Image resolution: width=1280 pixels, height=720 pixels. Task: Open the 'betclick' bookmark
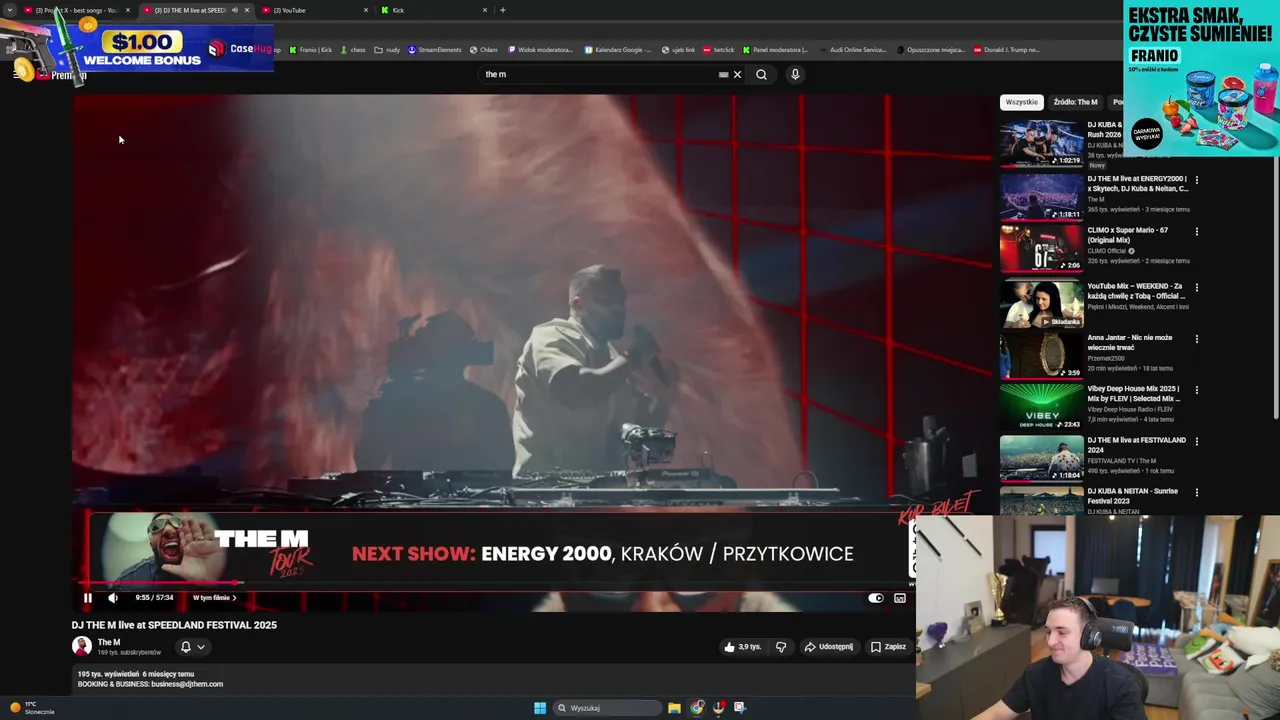719,50
